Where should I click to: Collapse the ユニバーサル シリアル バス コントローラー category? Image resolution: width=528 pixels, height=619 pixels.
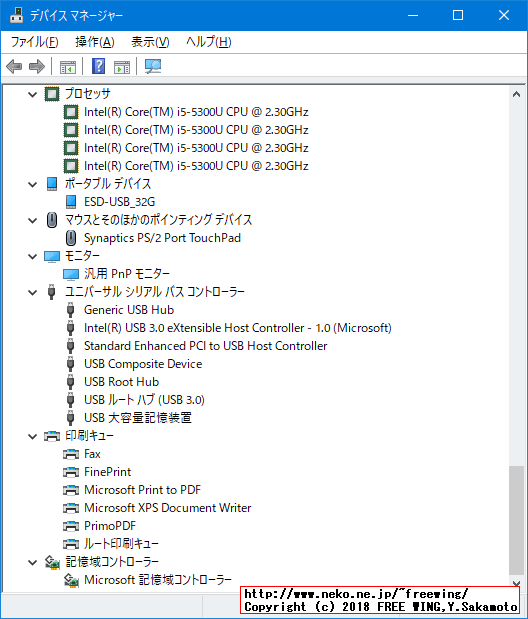[x=33, y=293]
